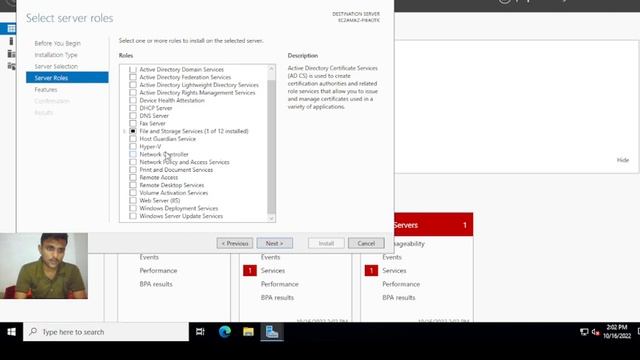Screen dimensions: 640x360
Task: Open Performance in the left tile
Action: [x=158, y=271]
